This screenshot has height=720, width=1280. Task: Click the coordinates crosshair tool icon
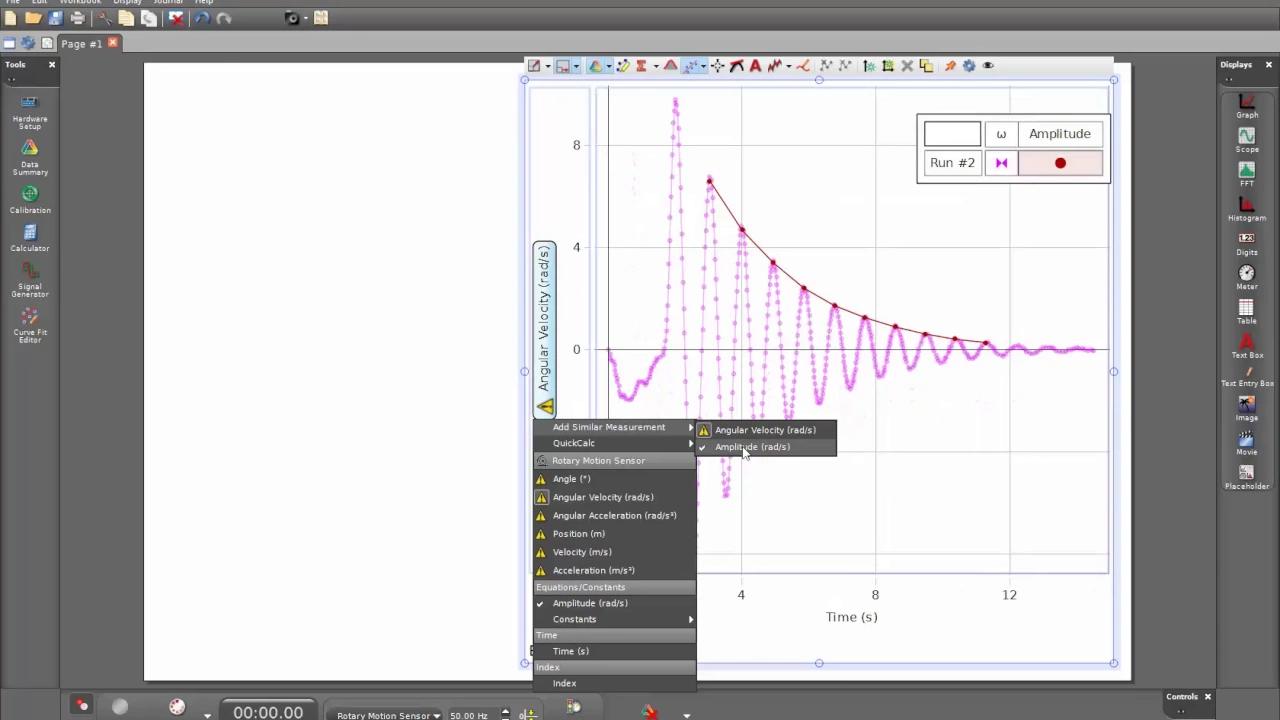click(x=717, y=66)
